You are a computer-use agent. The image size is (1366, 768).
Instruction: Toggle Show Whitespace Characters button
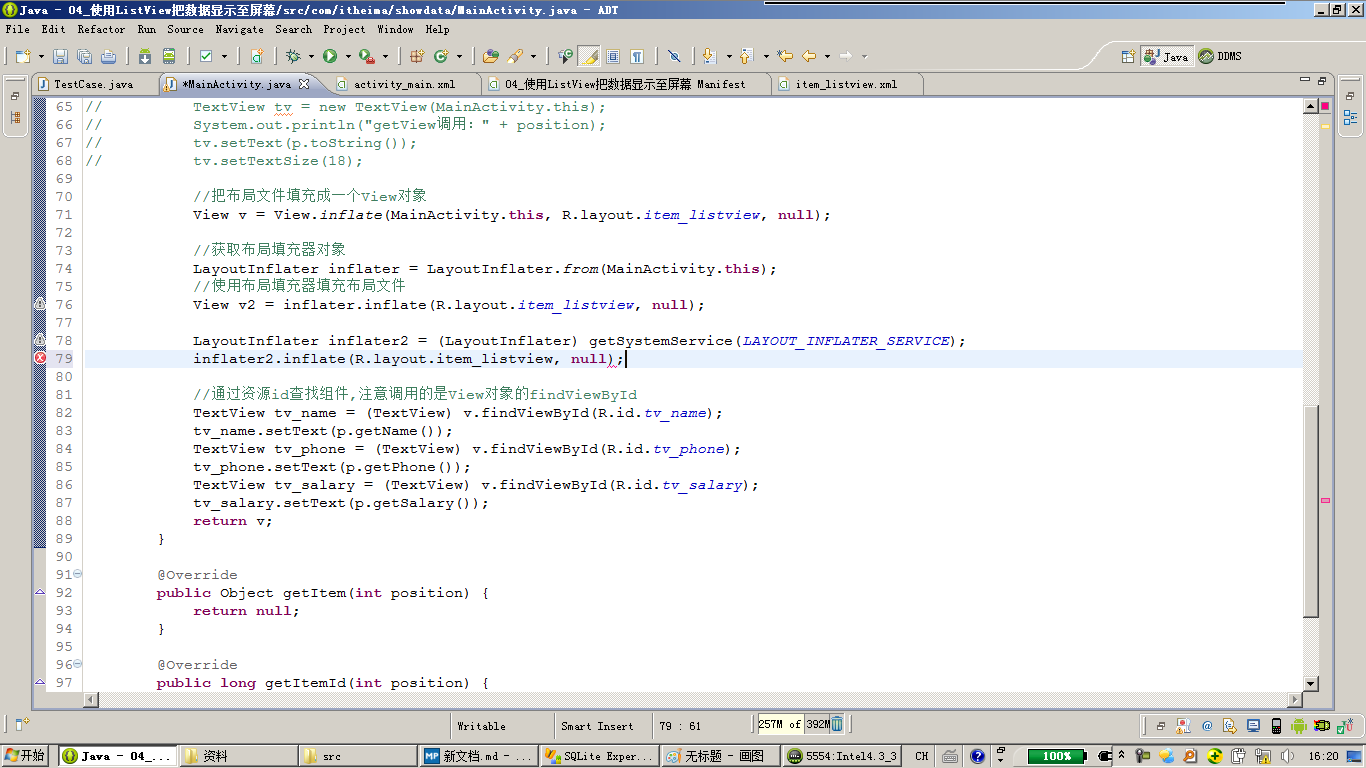pyautogui.click(x=637, y=57)
